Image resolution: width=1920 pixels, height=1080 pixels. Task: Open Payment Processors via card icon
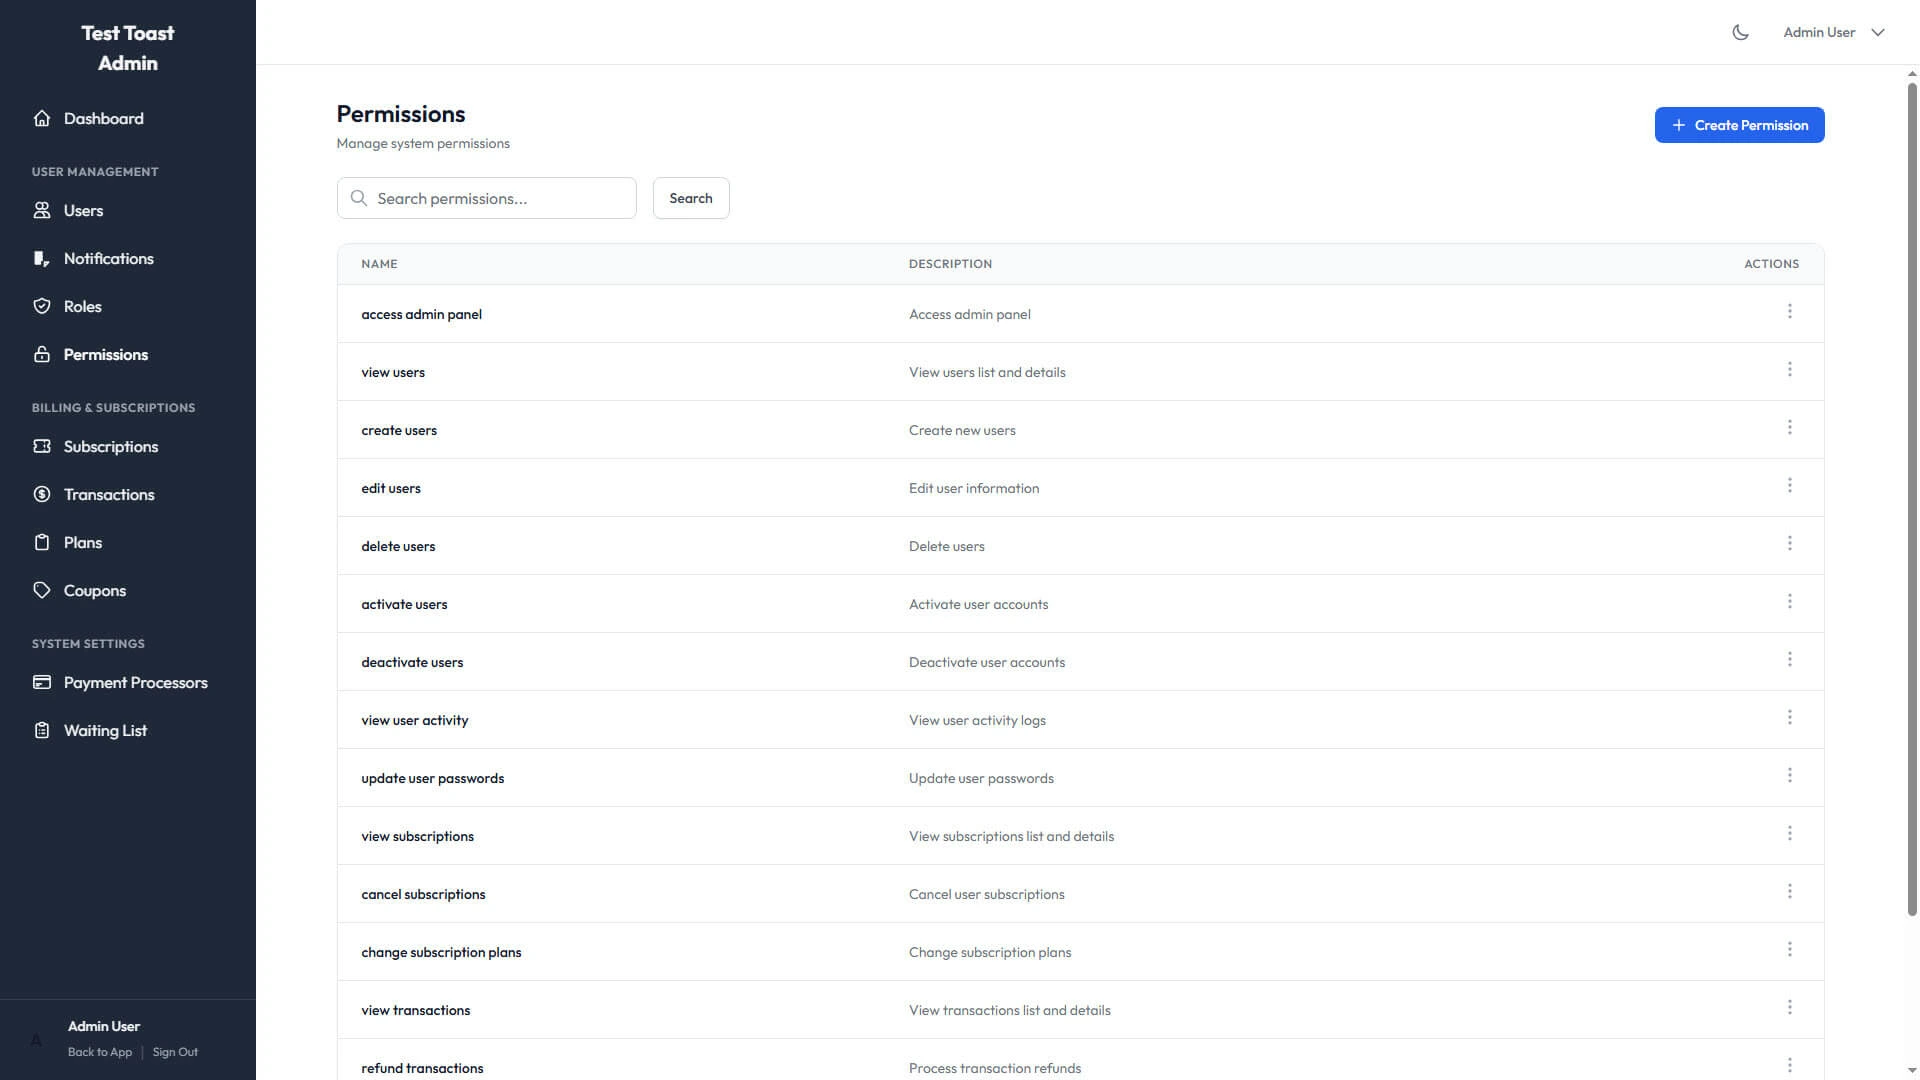(42, 682)
